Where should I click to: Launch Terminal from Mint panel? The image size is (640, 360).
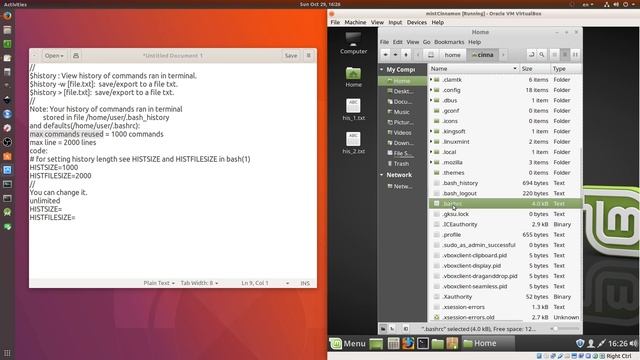click(x=423, y=344)
